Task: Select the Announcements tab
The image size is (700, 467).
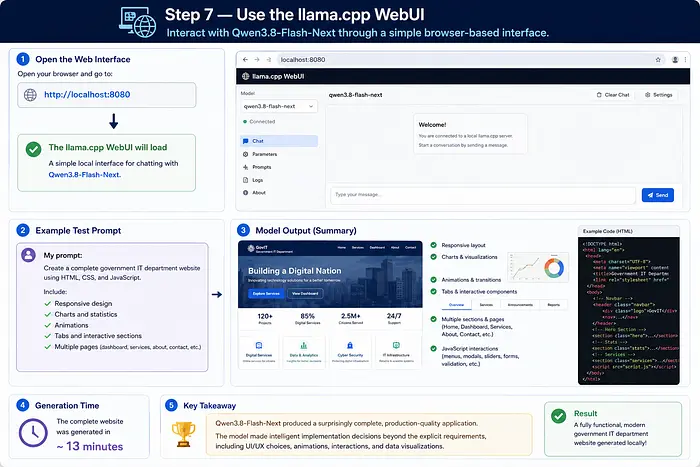Action: click(x=520, y=304)
